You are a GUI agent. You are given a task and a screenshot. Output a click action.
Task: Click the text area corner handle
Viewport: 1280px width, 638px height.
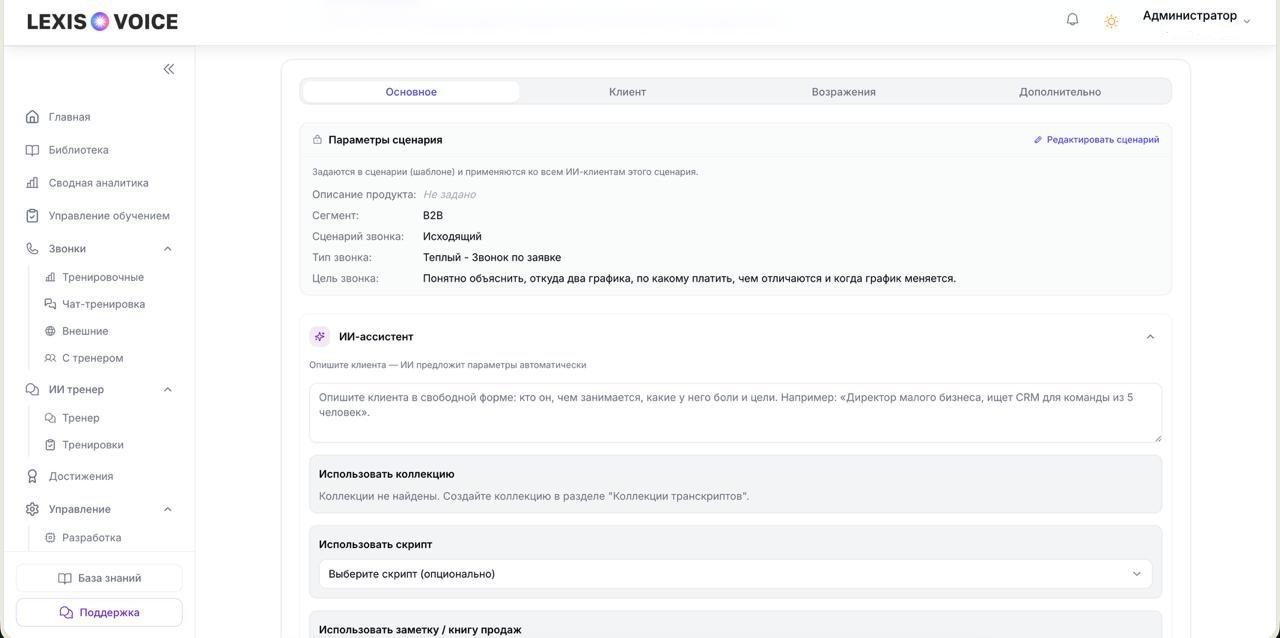point(1158,437)
